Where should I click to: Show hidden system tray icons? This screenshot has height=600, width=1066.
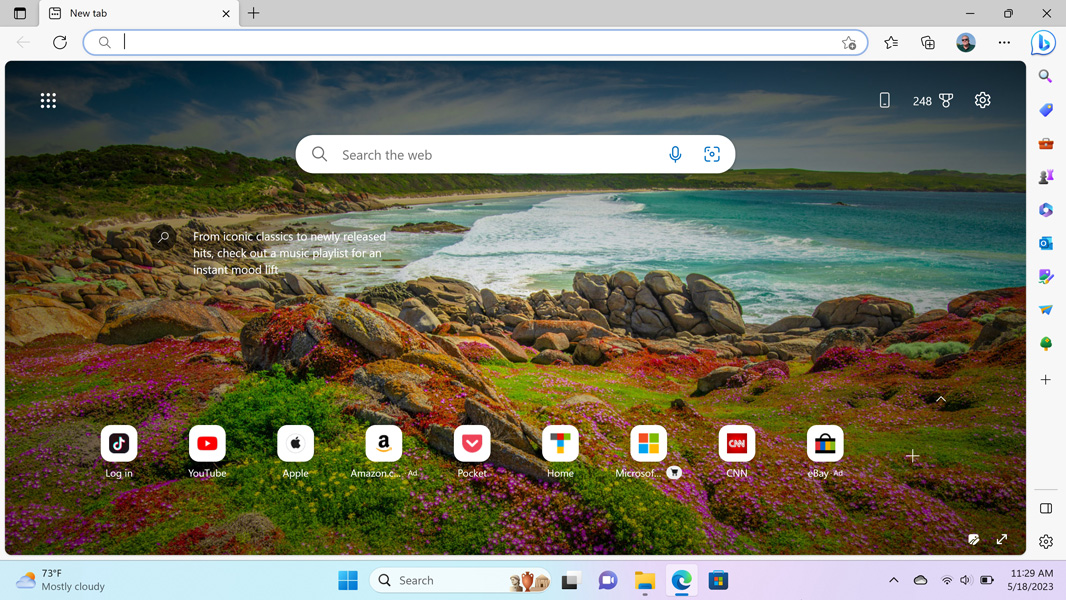(894, 580)
